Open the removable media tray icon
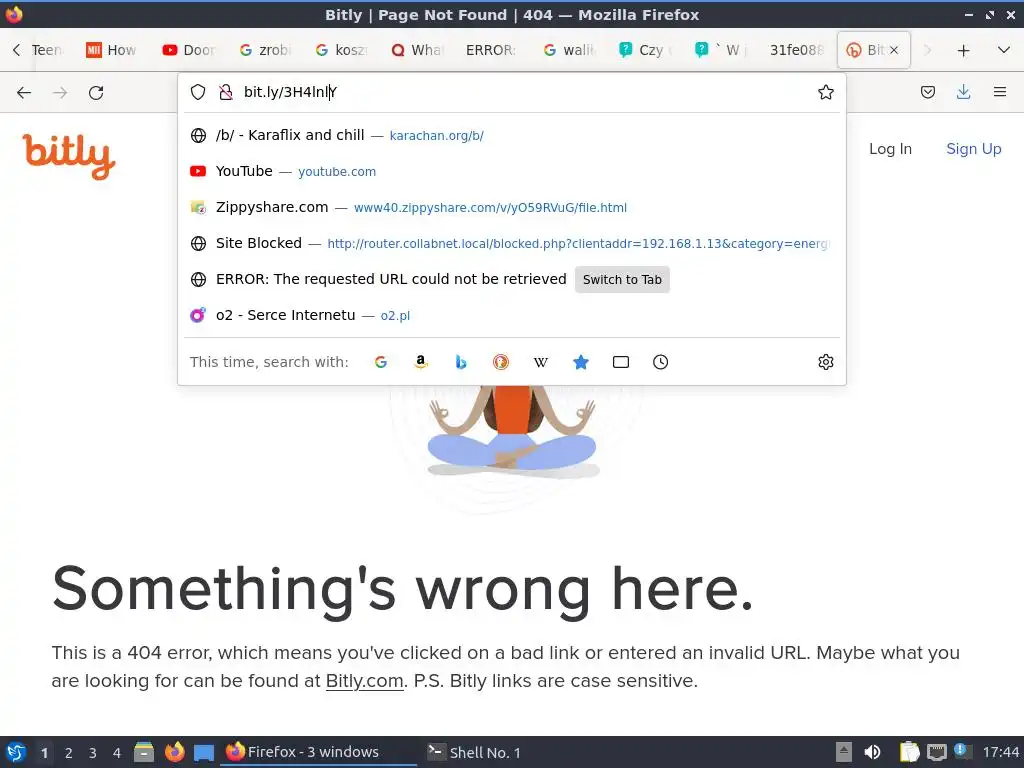The image size is (1024, 768). coord(844,752)
